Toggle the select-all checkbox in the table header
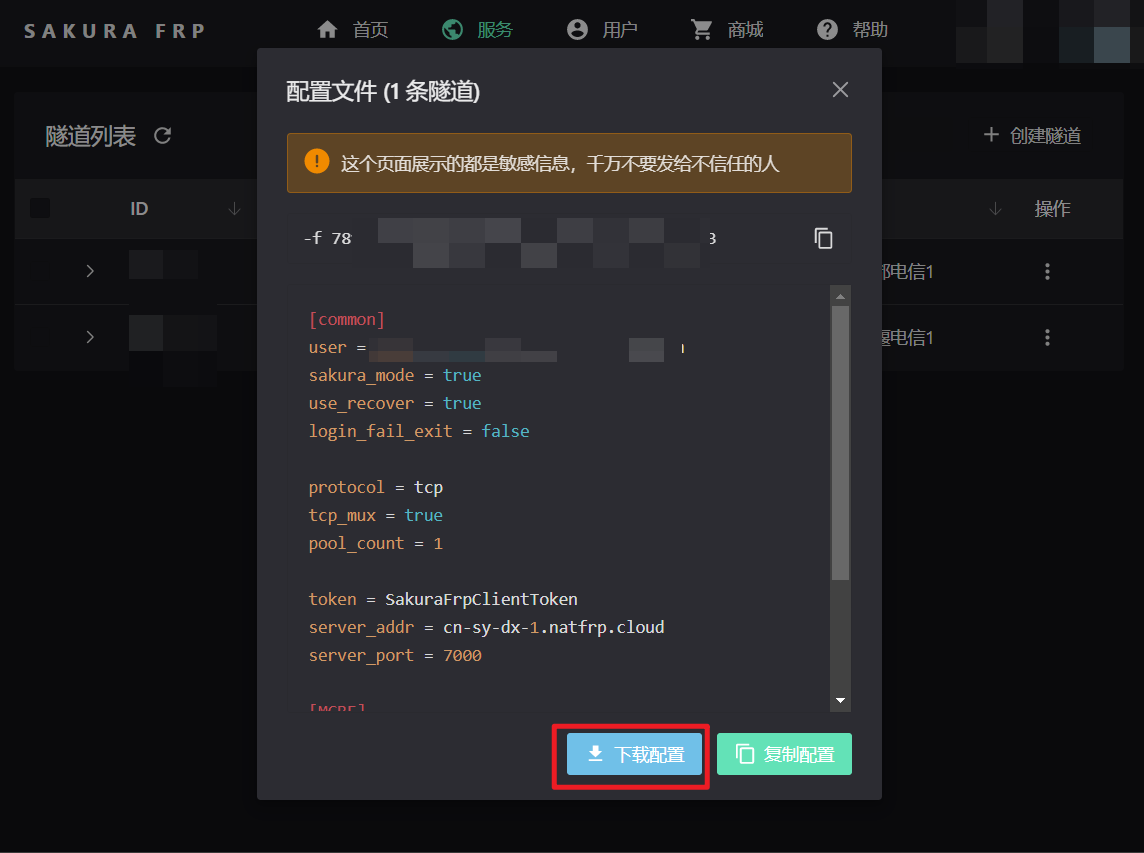Screen dimensions: 1144x853 [x=41, y=208]
